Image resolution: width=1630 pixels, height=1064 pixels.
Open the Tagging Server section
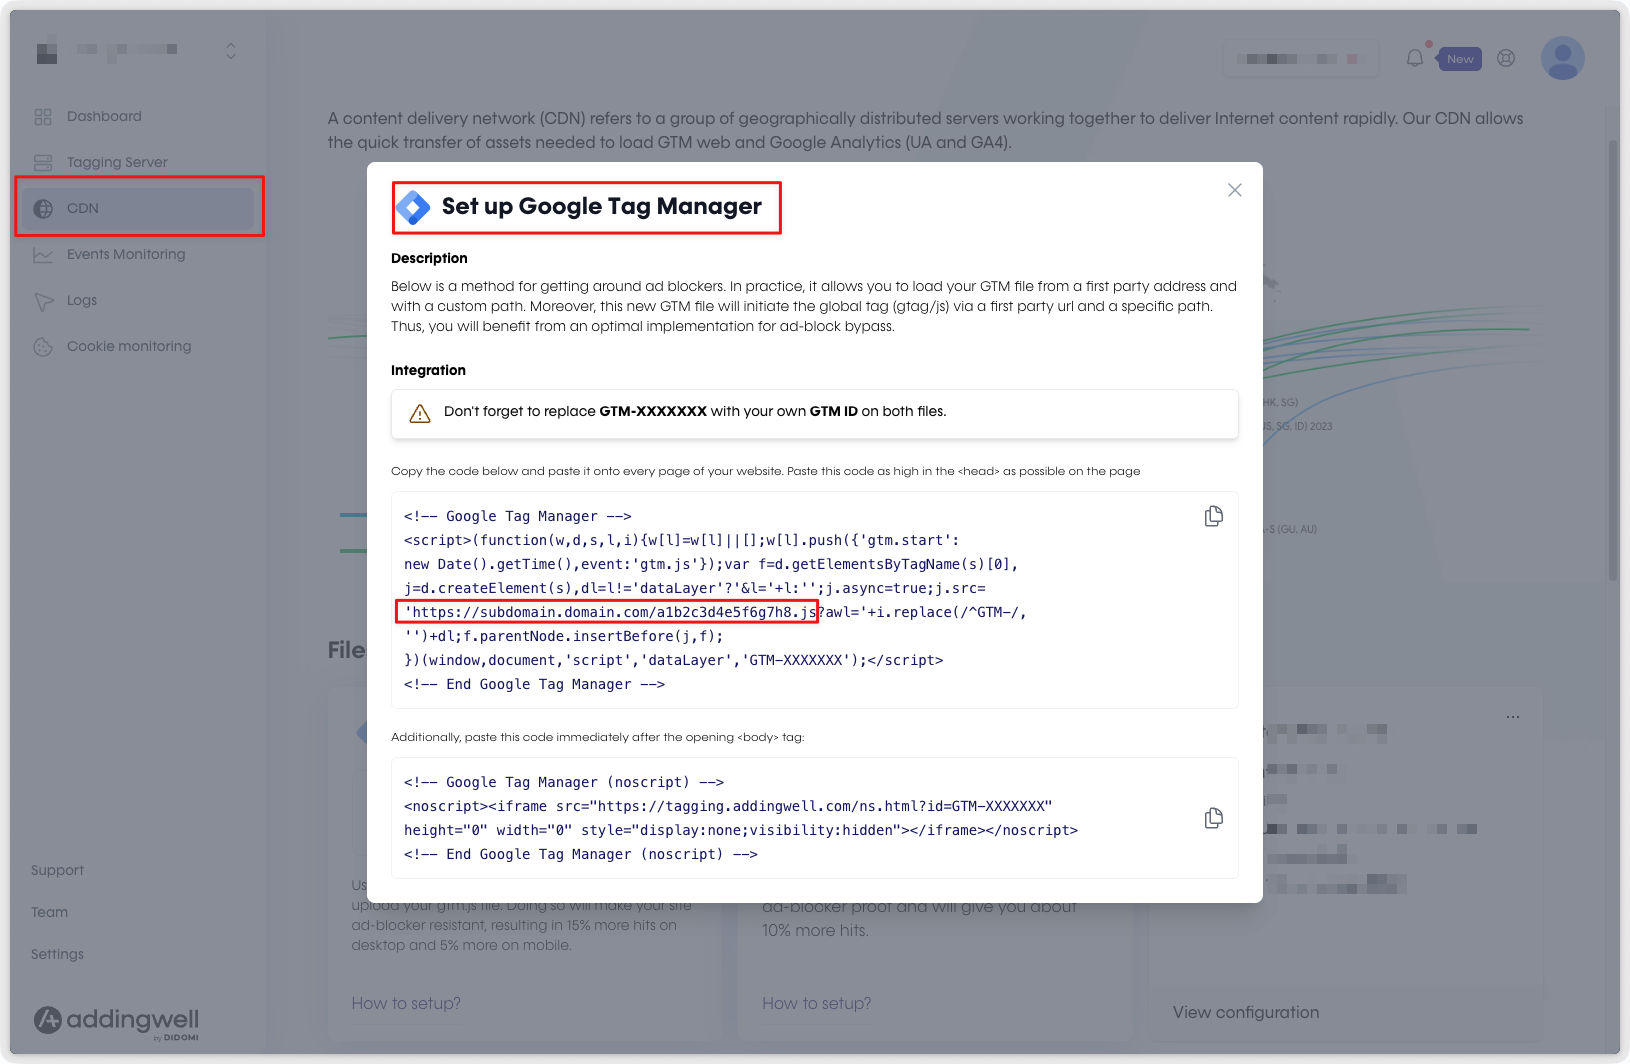point(117,162)
